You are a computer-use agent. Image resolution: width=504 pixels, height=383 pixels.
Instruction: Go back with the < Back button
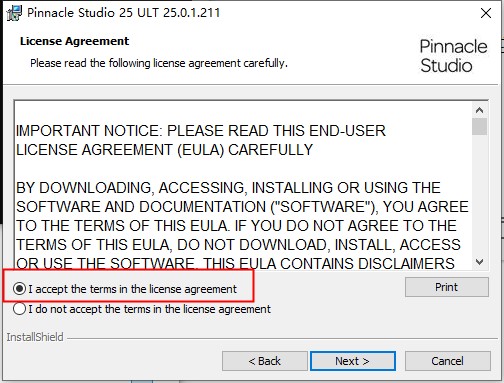[265, 361]
